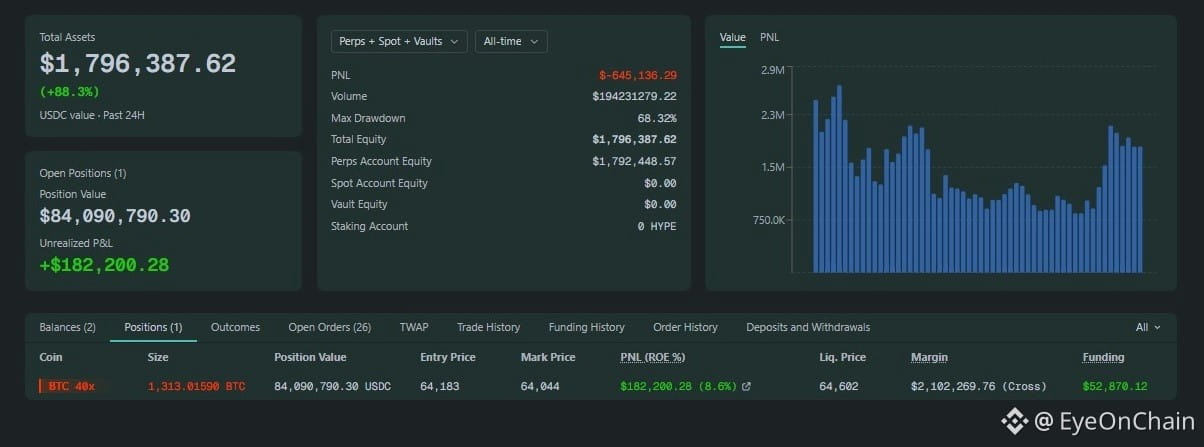Open the Funding History tab
This screenshot has height=447, width=1204.
(x=586, y=327)
